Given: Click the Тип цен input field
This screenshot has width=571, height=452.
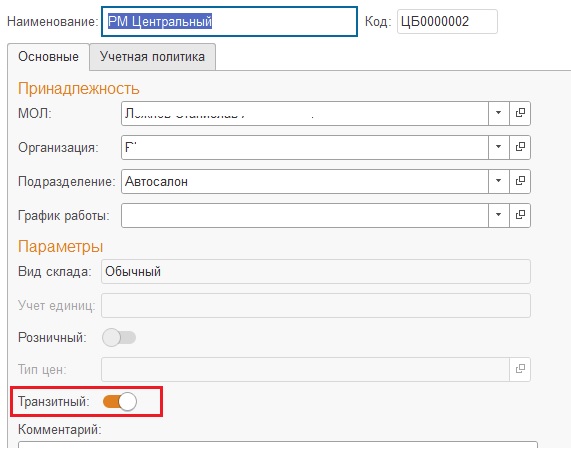Looking at the screenshot, I should click(x=305, y=369).
